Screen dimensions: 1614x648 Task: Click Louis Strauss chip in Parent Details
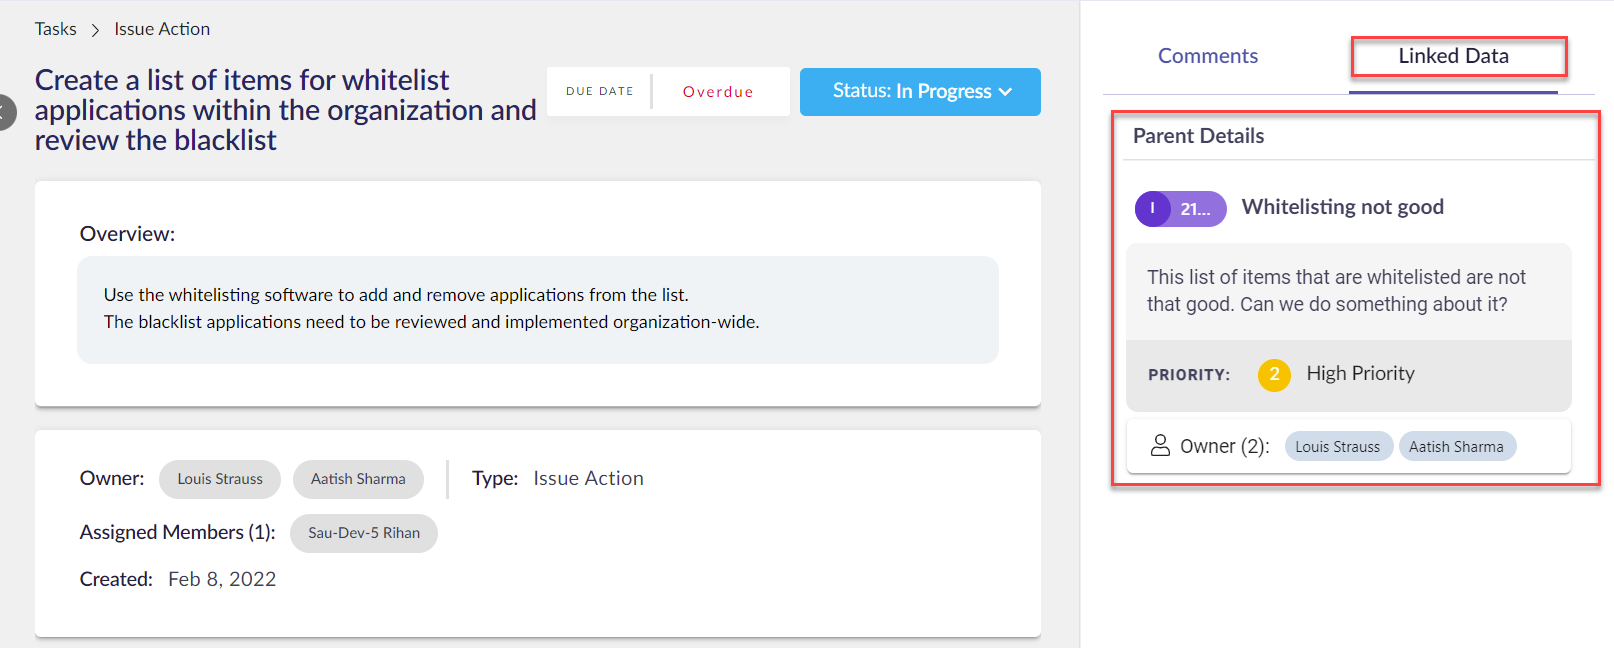(1338, 447)
